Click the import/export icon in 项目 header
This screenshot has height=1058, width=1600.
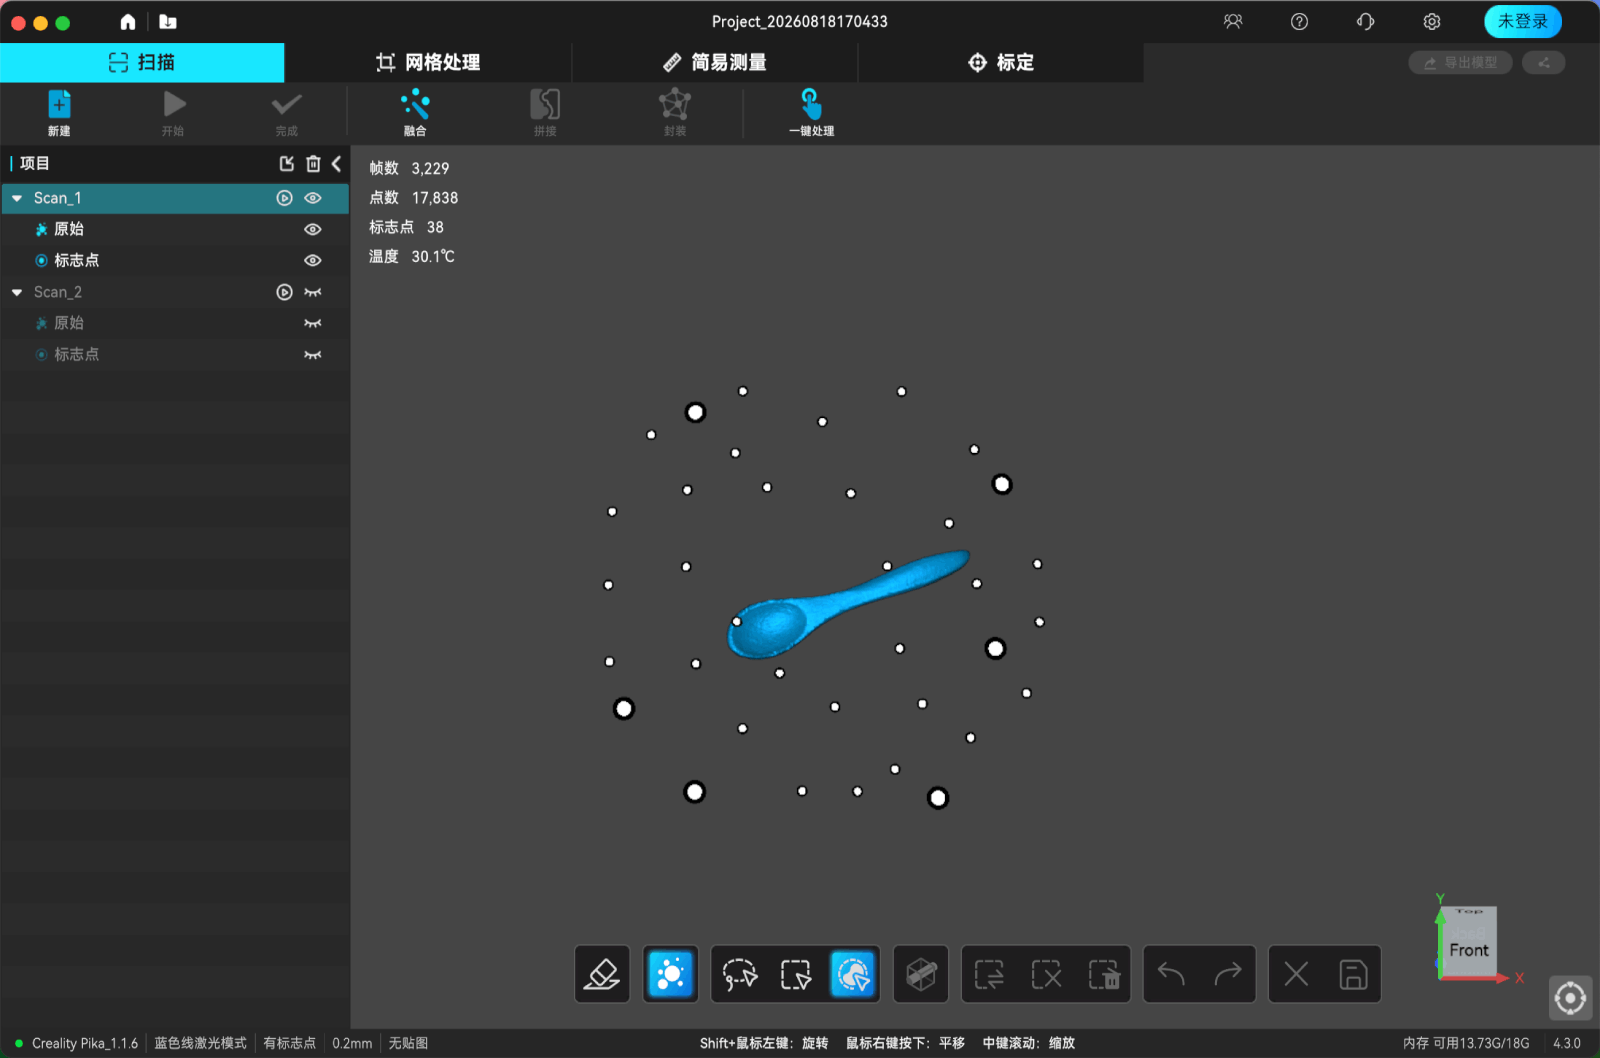(287, 163)
